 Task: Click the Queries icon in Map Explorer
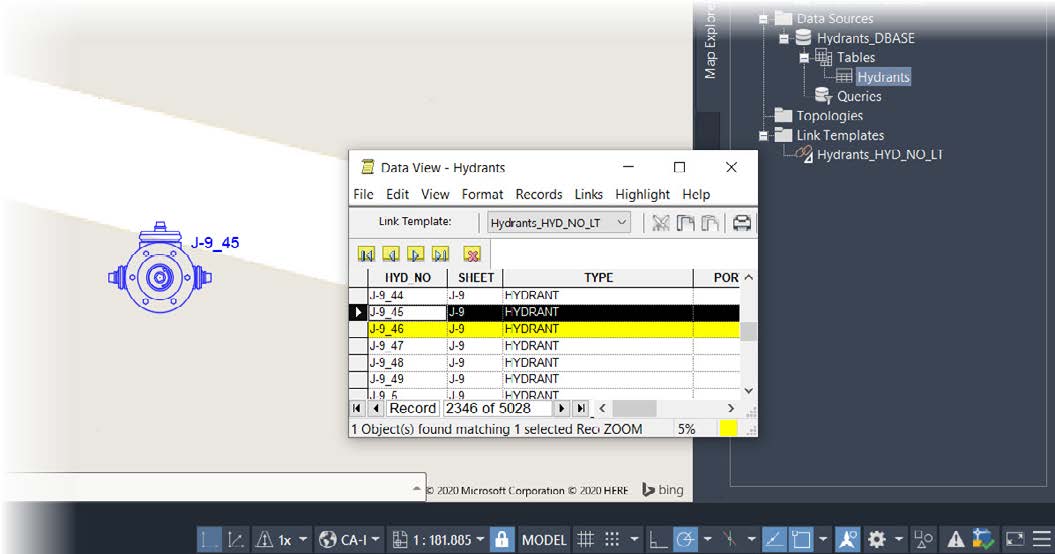click(x=824, y=96)
